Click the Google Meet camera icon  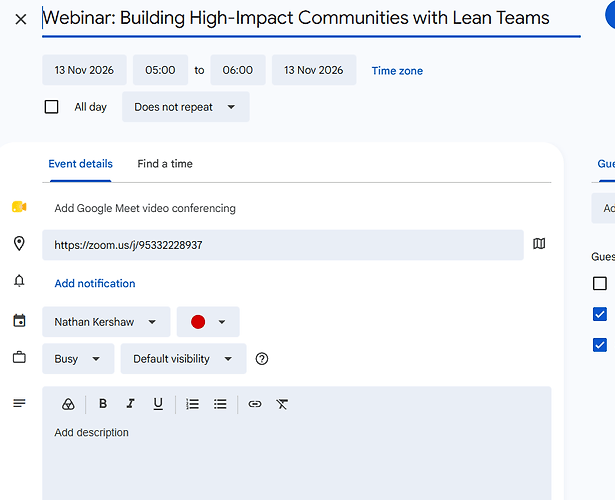pos(19,207)
